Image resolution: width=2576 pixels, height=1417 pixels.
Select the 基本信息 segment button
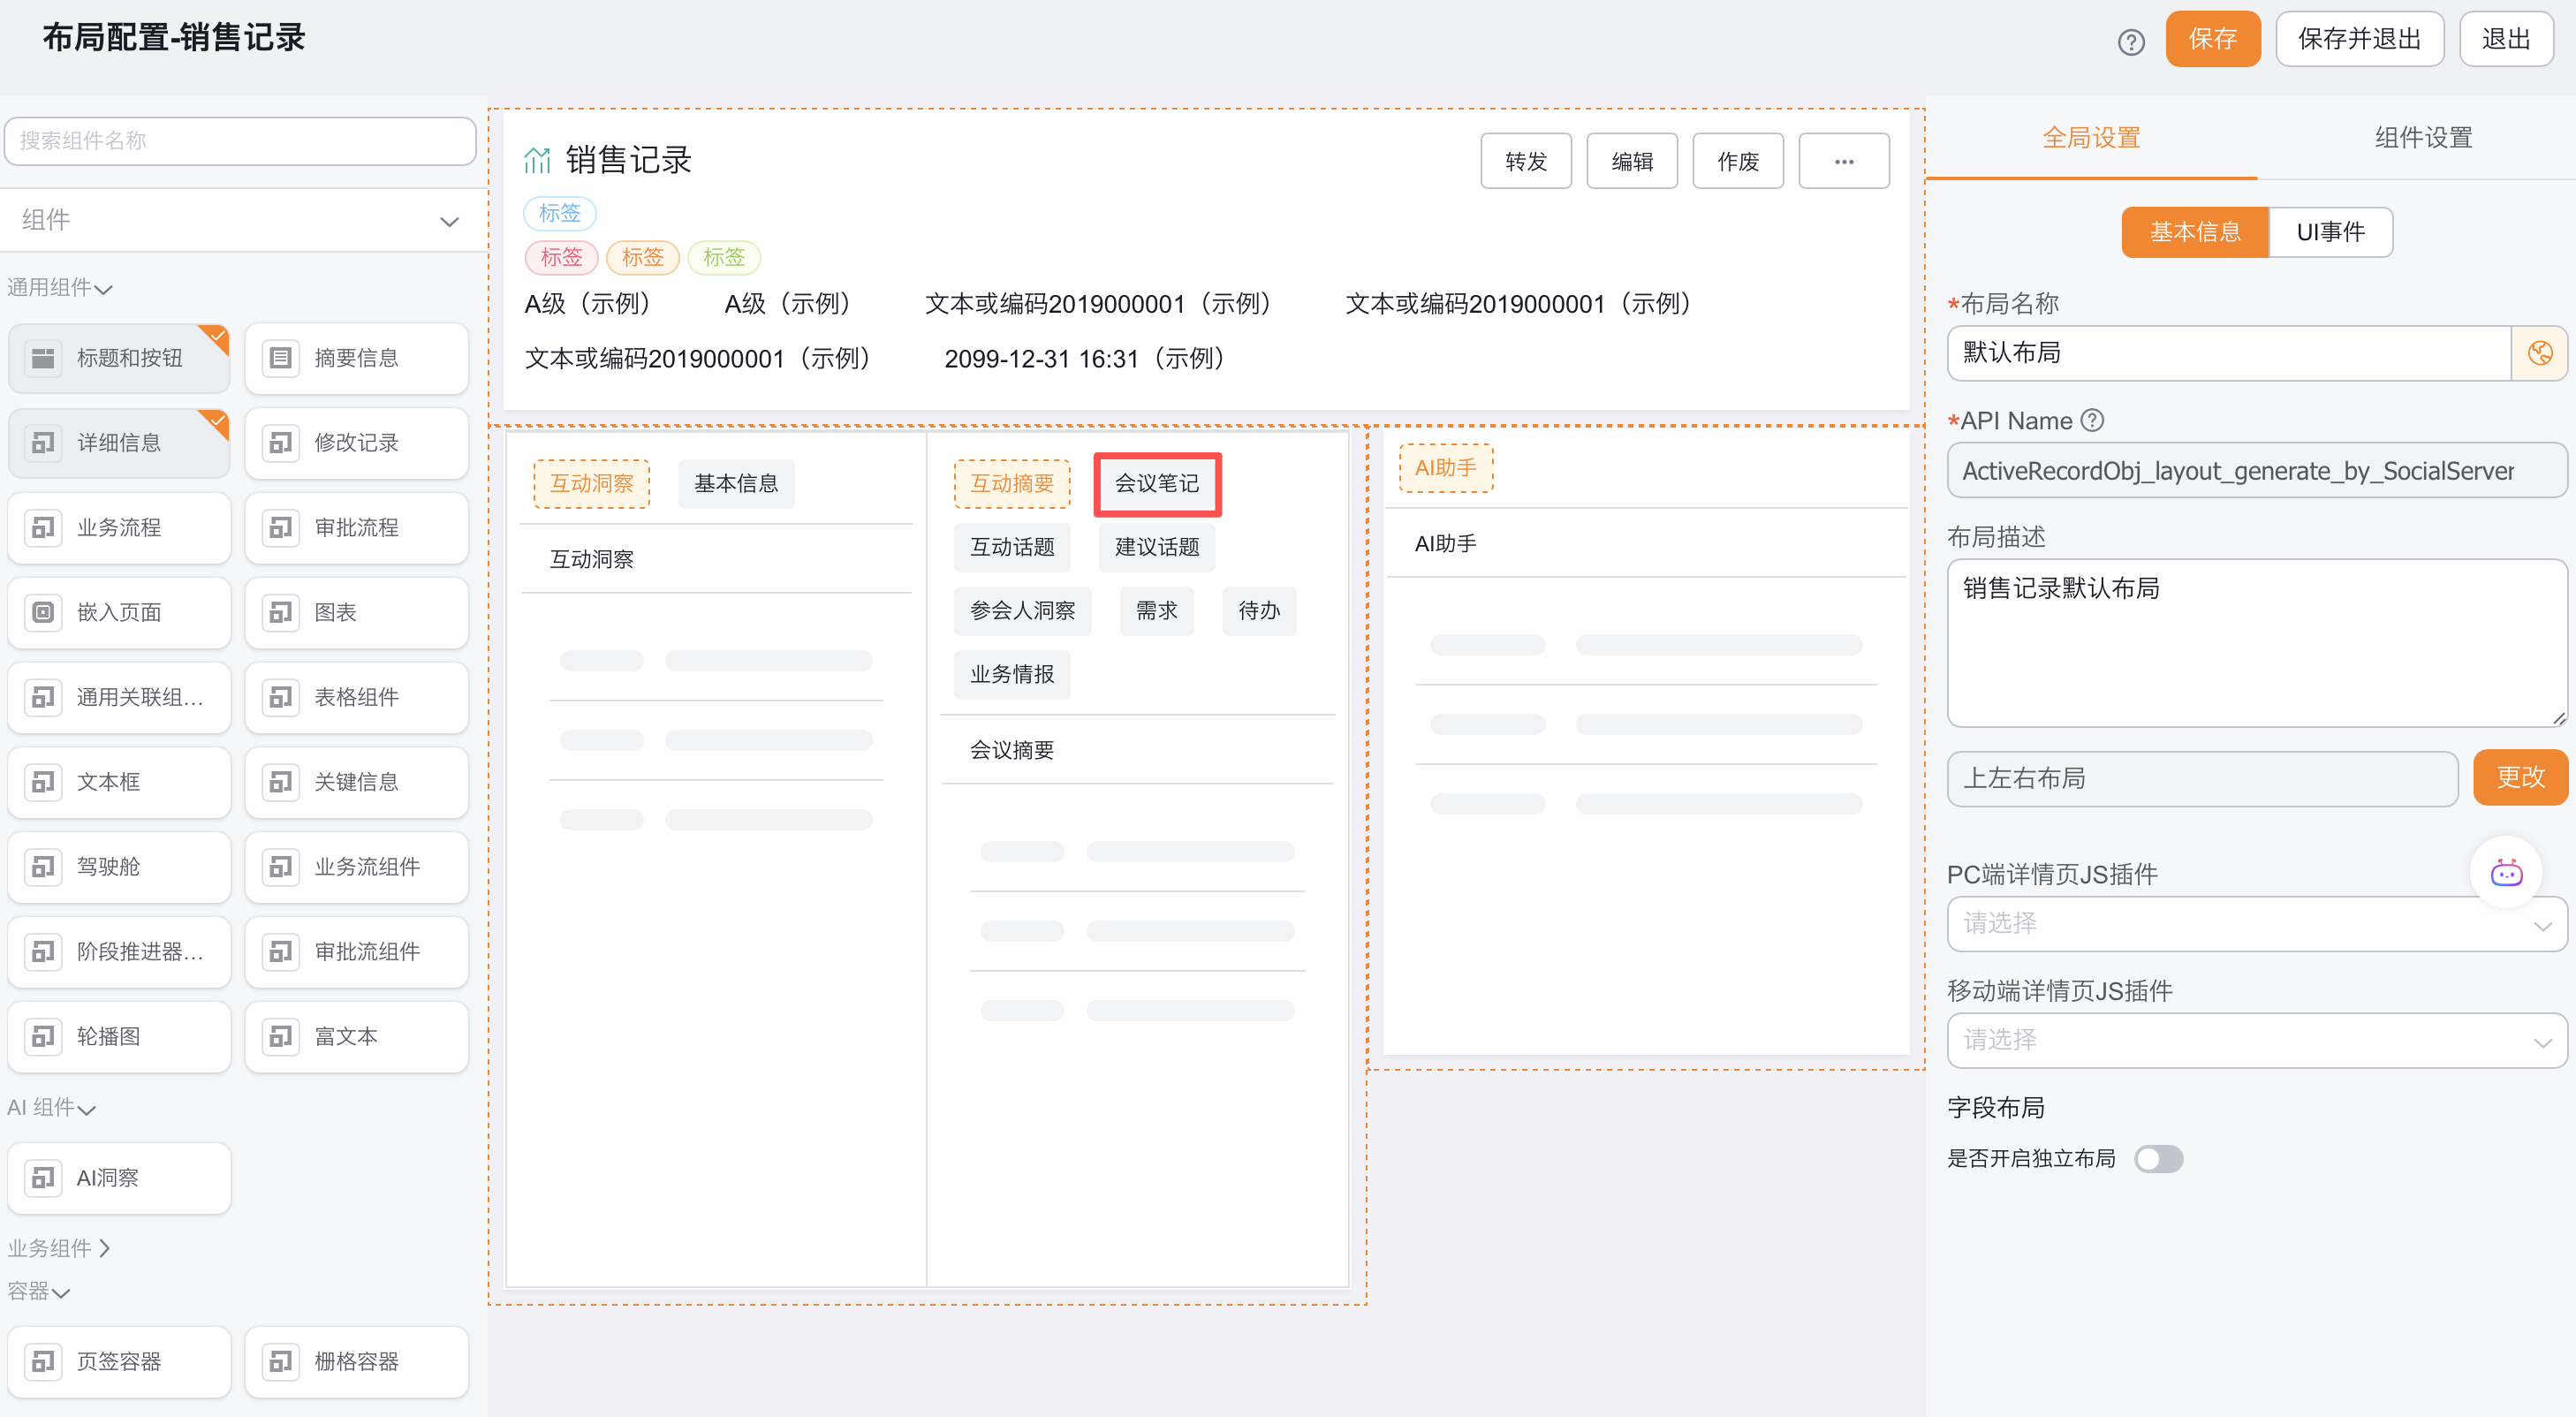click(x=2195, y=232)
